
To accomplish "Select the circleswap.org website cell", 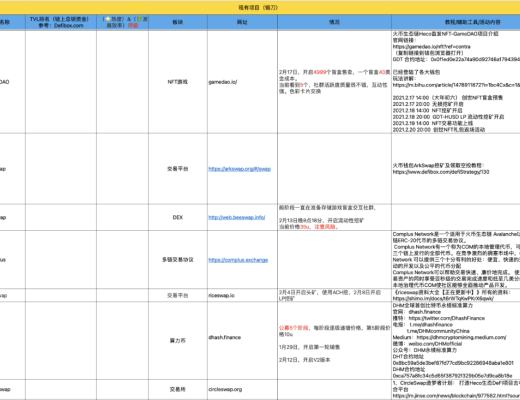I will pos(242,389).
